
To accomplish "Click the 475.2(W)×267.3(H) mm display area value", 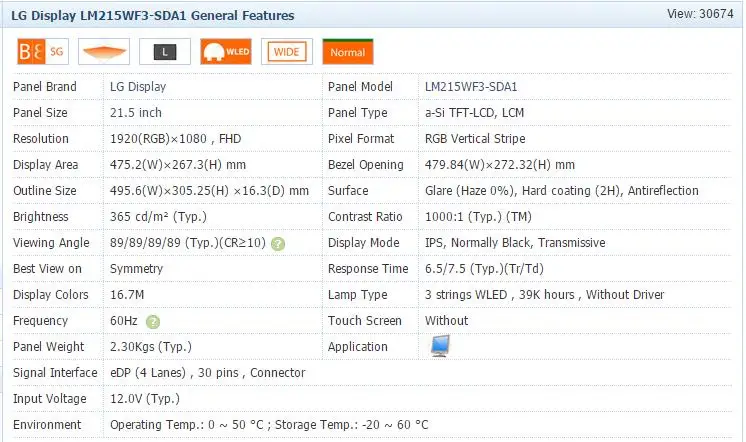I will coord(178,165).
